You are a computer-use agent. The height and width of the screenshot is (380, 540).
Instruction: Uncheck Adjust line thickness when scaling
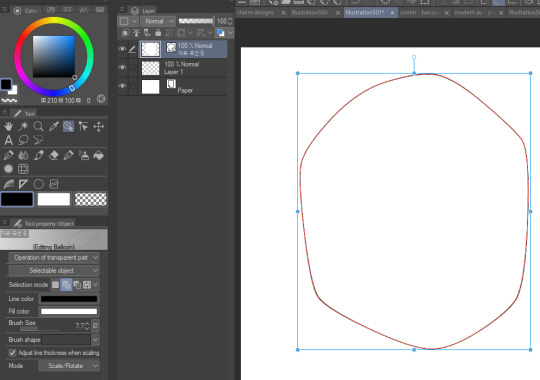click(12, 352)
